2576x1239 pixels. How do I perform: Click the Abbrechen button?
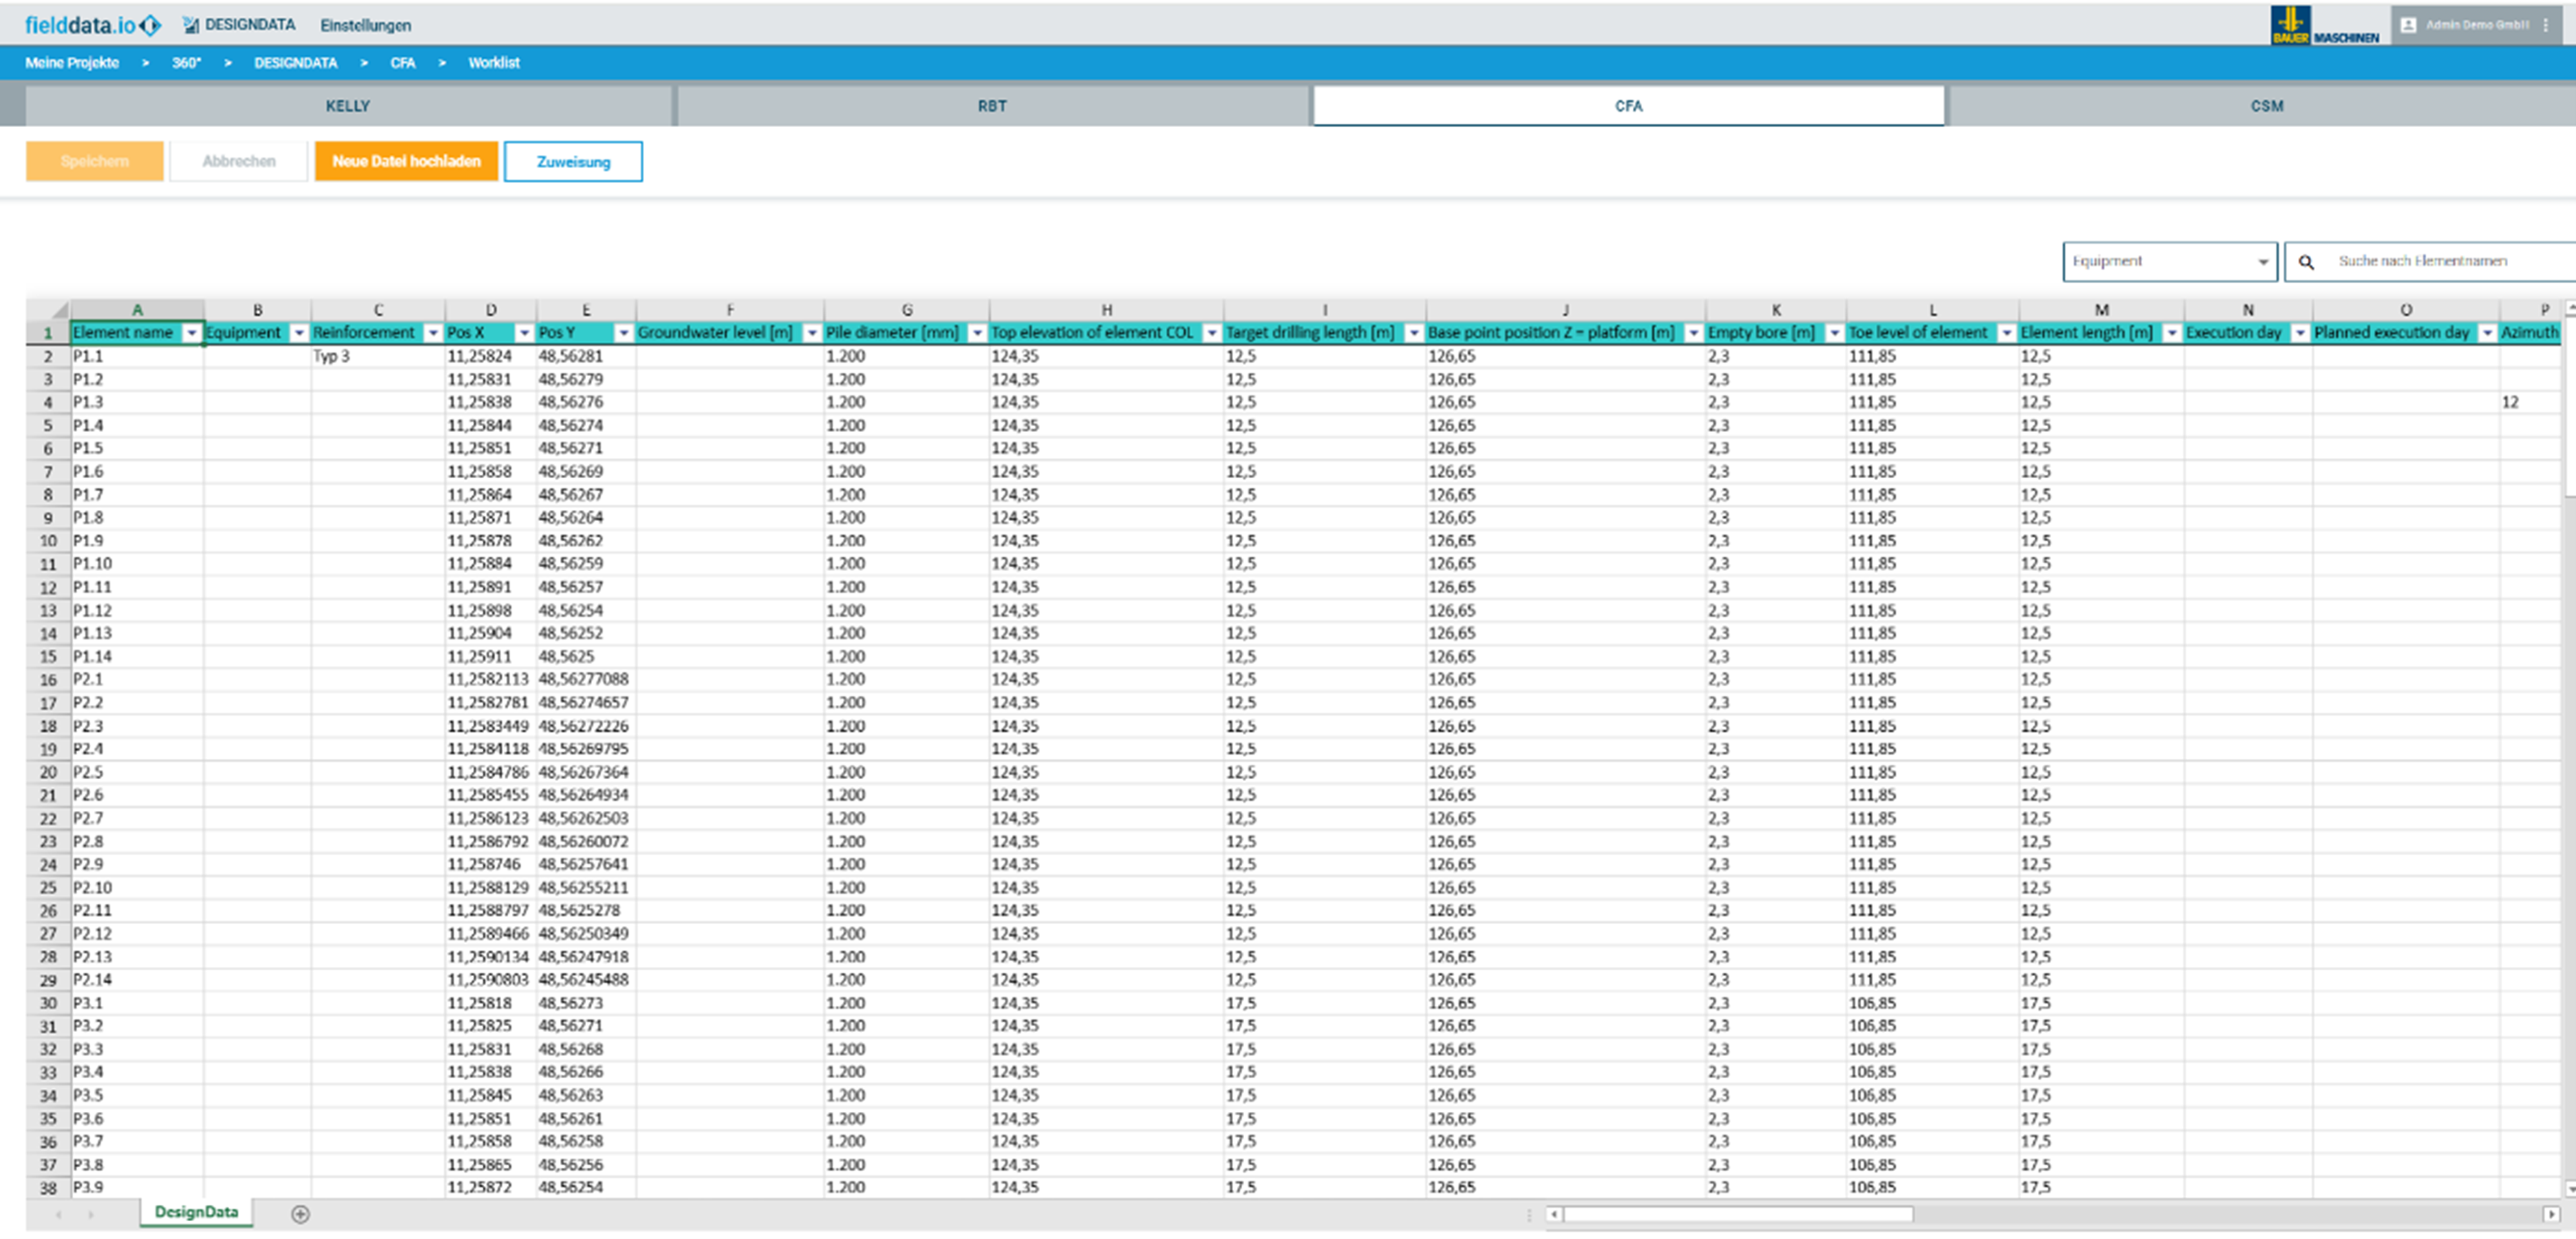point(238,161)
